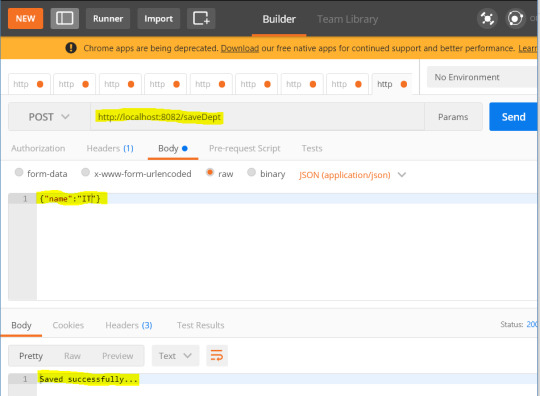Switch response view to Raw
Screen dimensions: 540x396
point(72,356)
